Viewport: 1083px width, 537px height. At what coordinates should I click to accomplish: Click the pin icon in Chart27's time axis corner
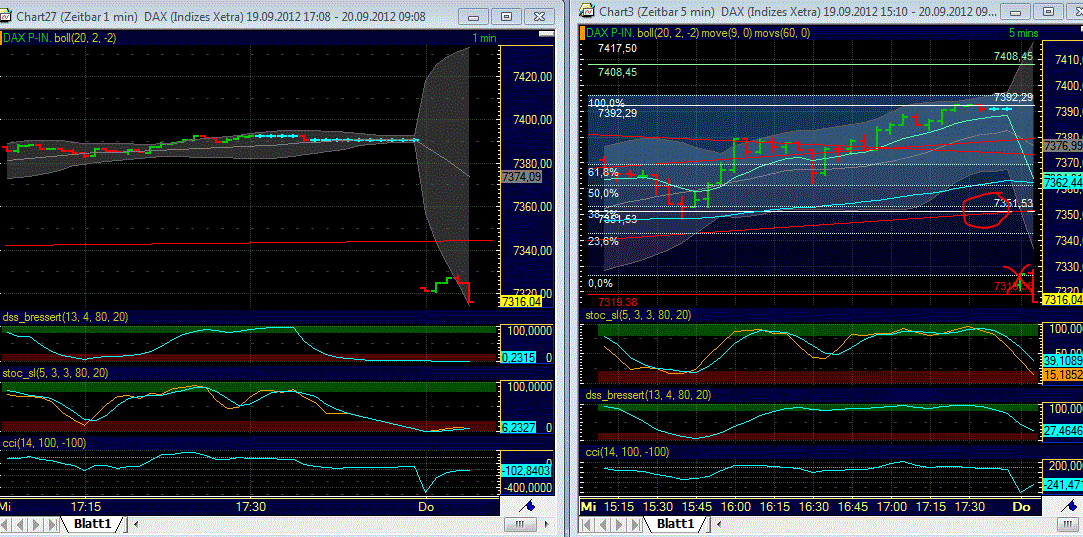[x=527, y=506]
